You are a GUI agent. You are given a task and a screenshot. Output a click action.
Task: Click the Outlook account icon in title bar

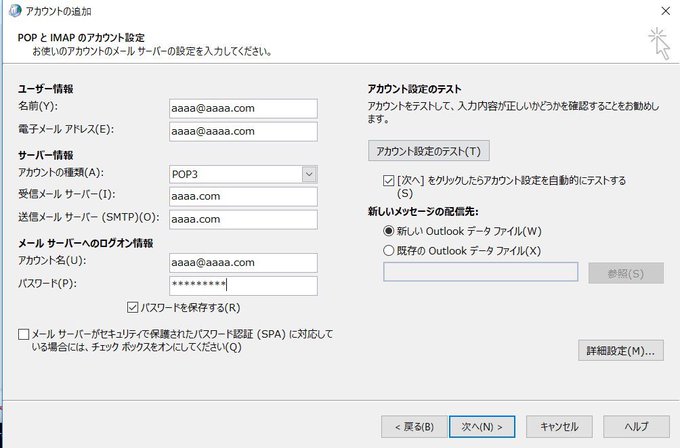(14, 10)
